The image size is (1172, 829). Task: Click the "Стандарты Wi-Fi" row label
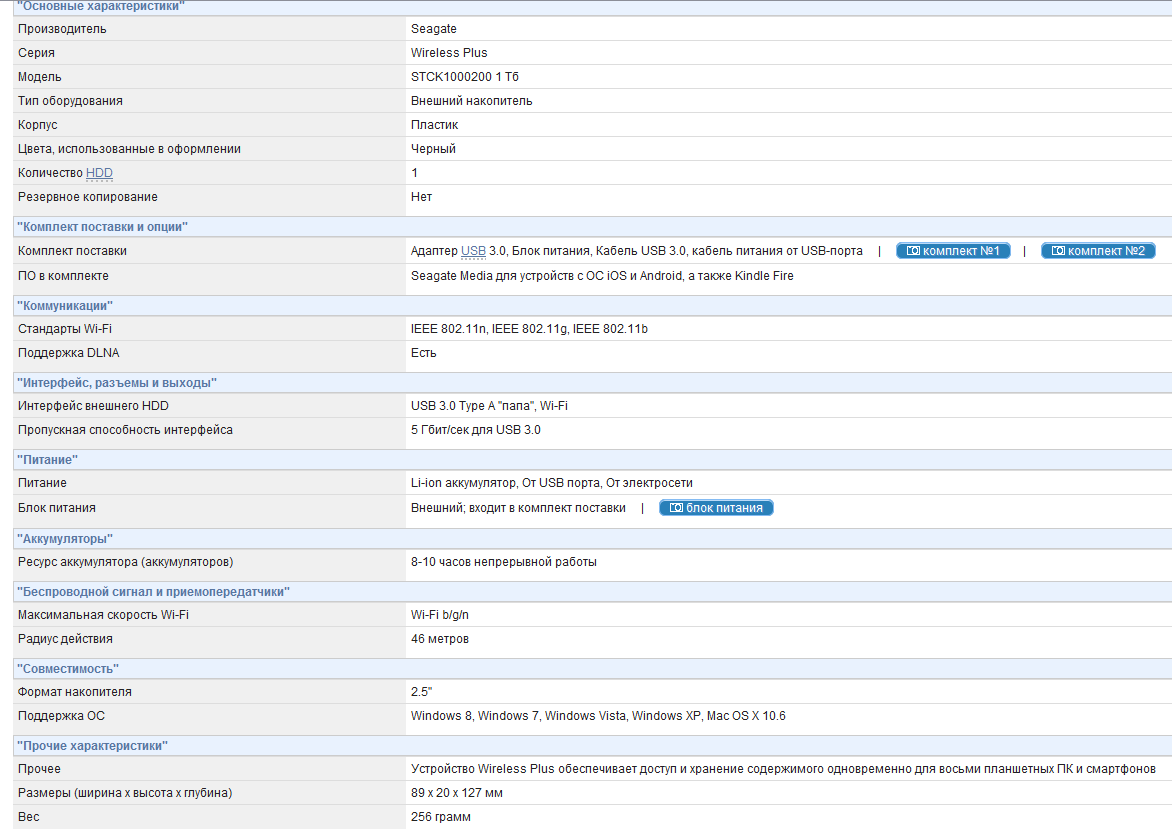click(64, 329)
